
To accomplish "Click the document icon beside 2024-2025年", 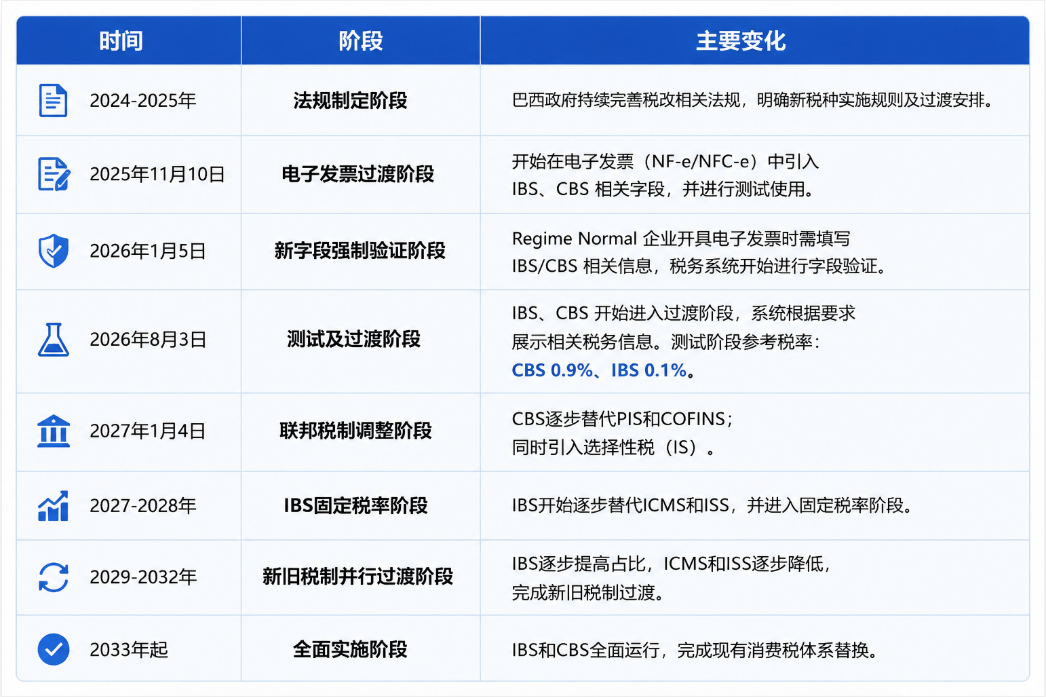I will [53, 101].
